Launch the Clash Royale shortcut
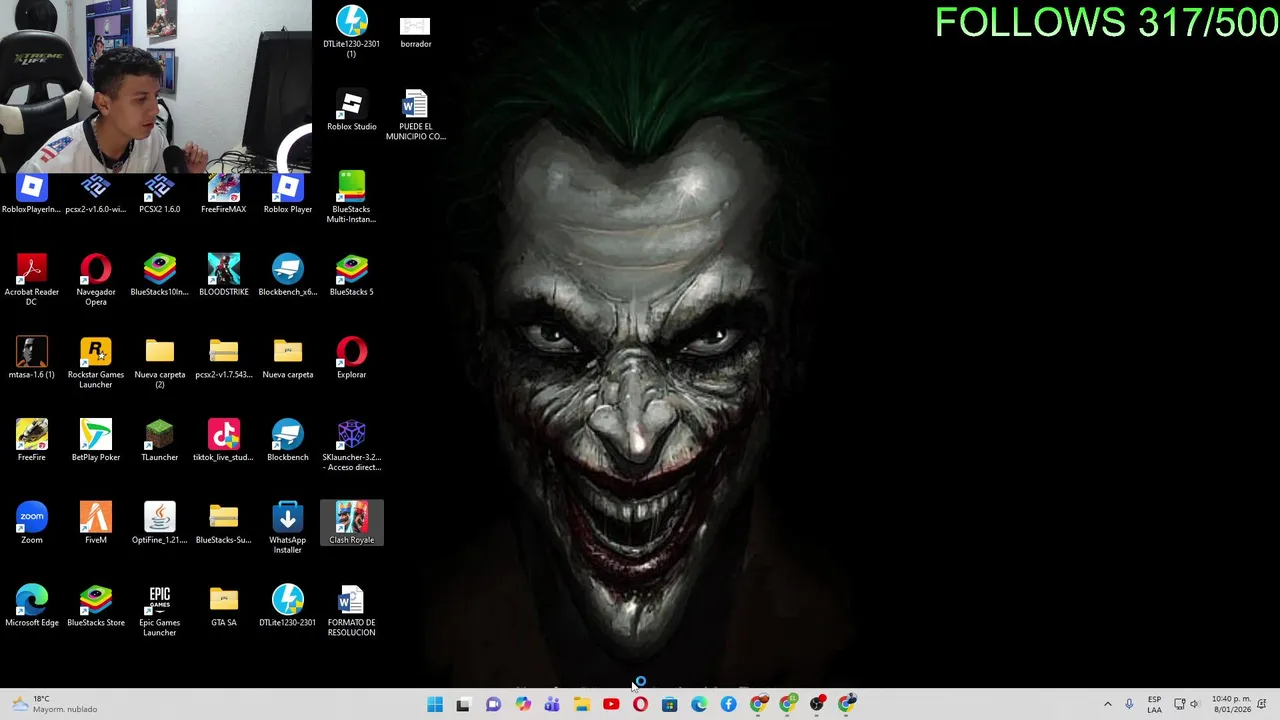 [351, 524]
